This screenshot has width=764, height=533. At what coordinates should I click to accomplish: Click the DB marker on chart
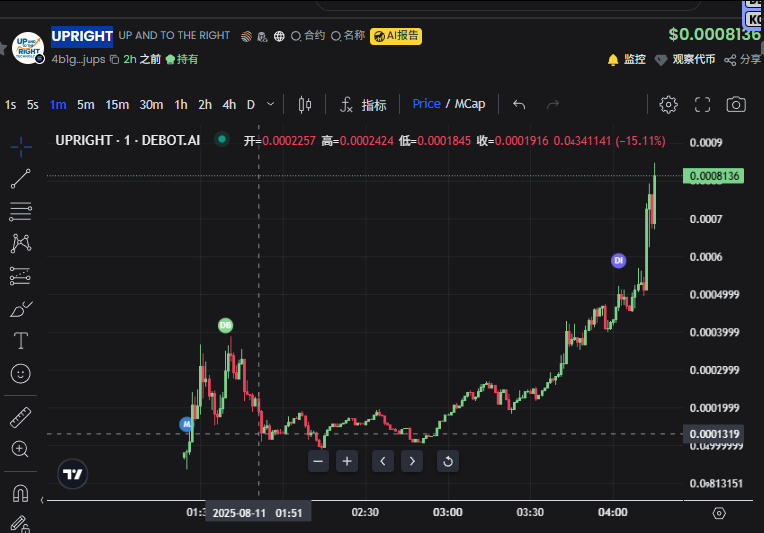(x=225, y=325)
